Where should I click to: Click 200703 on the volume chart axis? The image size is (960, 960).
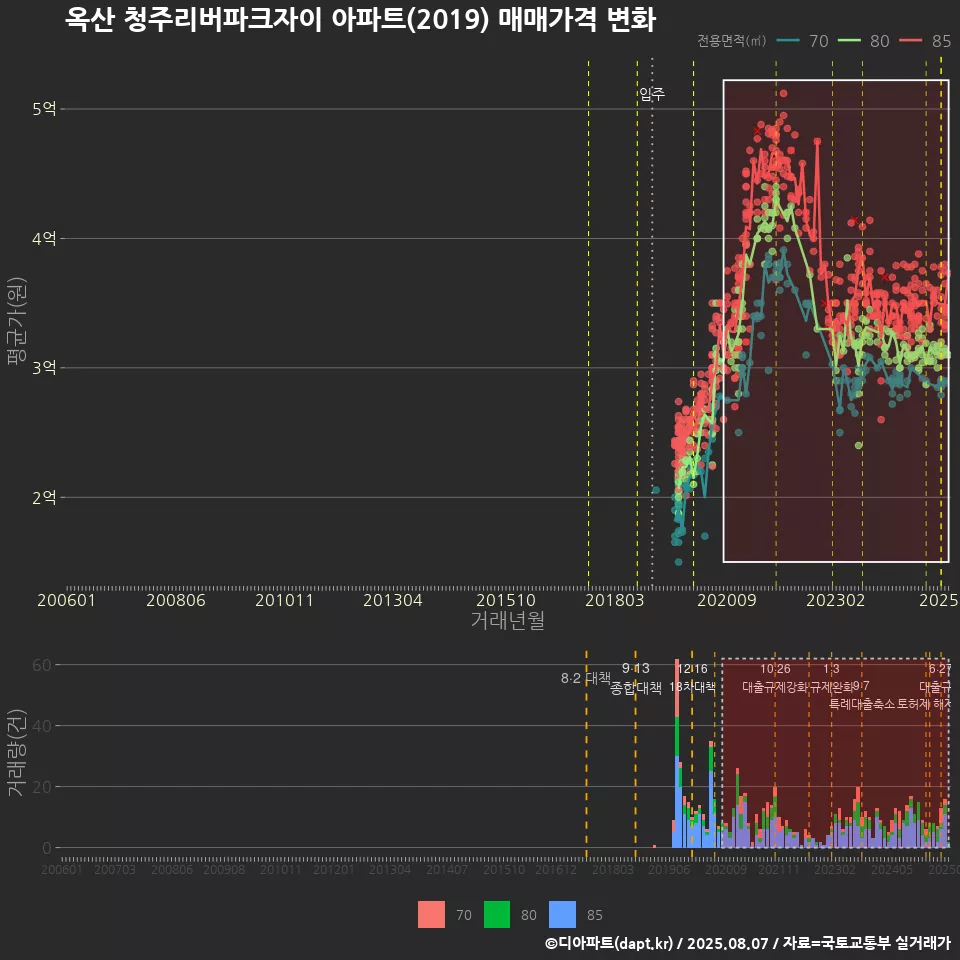(x=114, y=869)
